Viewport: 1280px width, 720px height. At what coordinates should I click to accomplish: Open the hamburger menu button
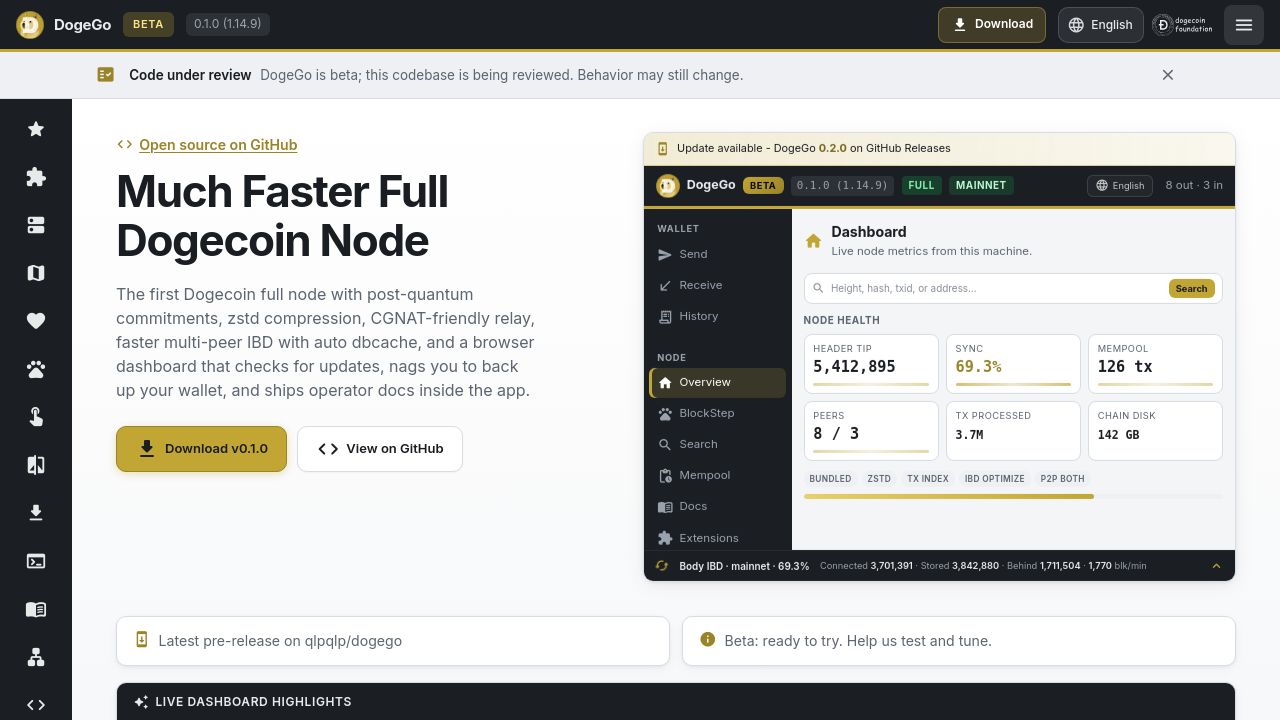pos(1244,25)
